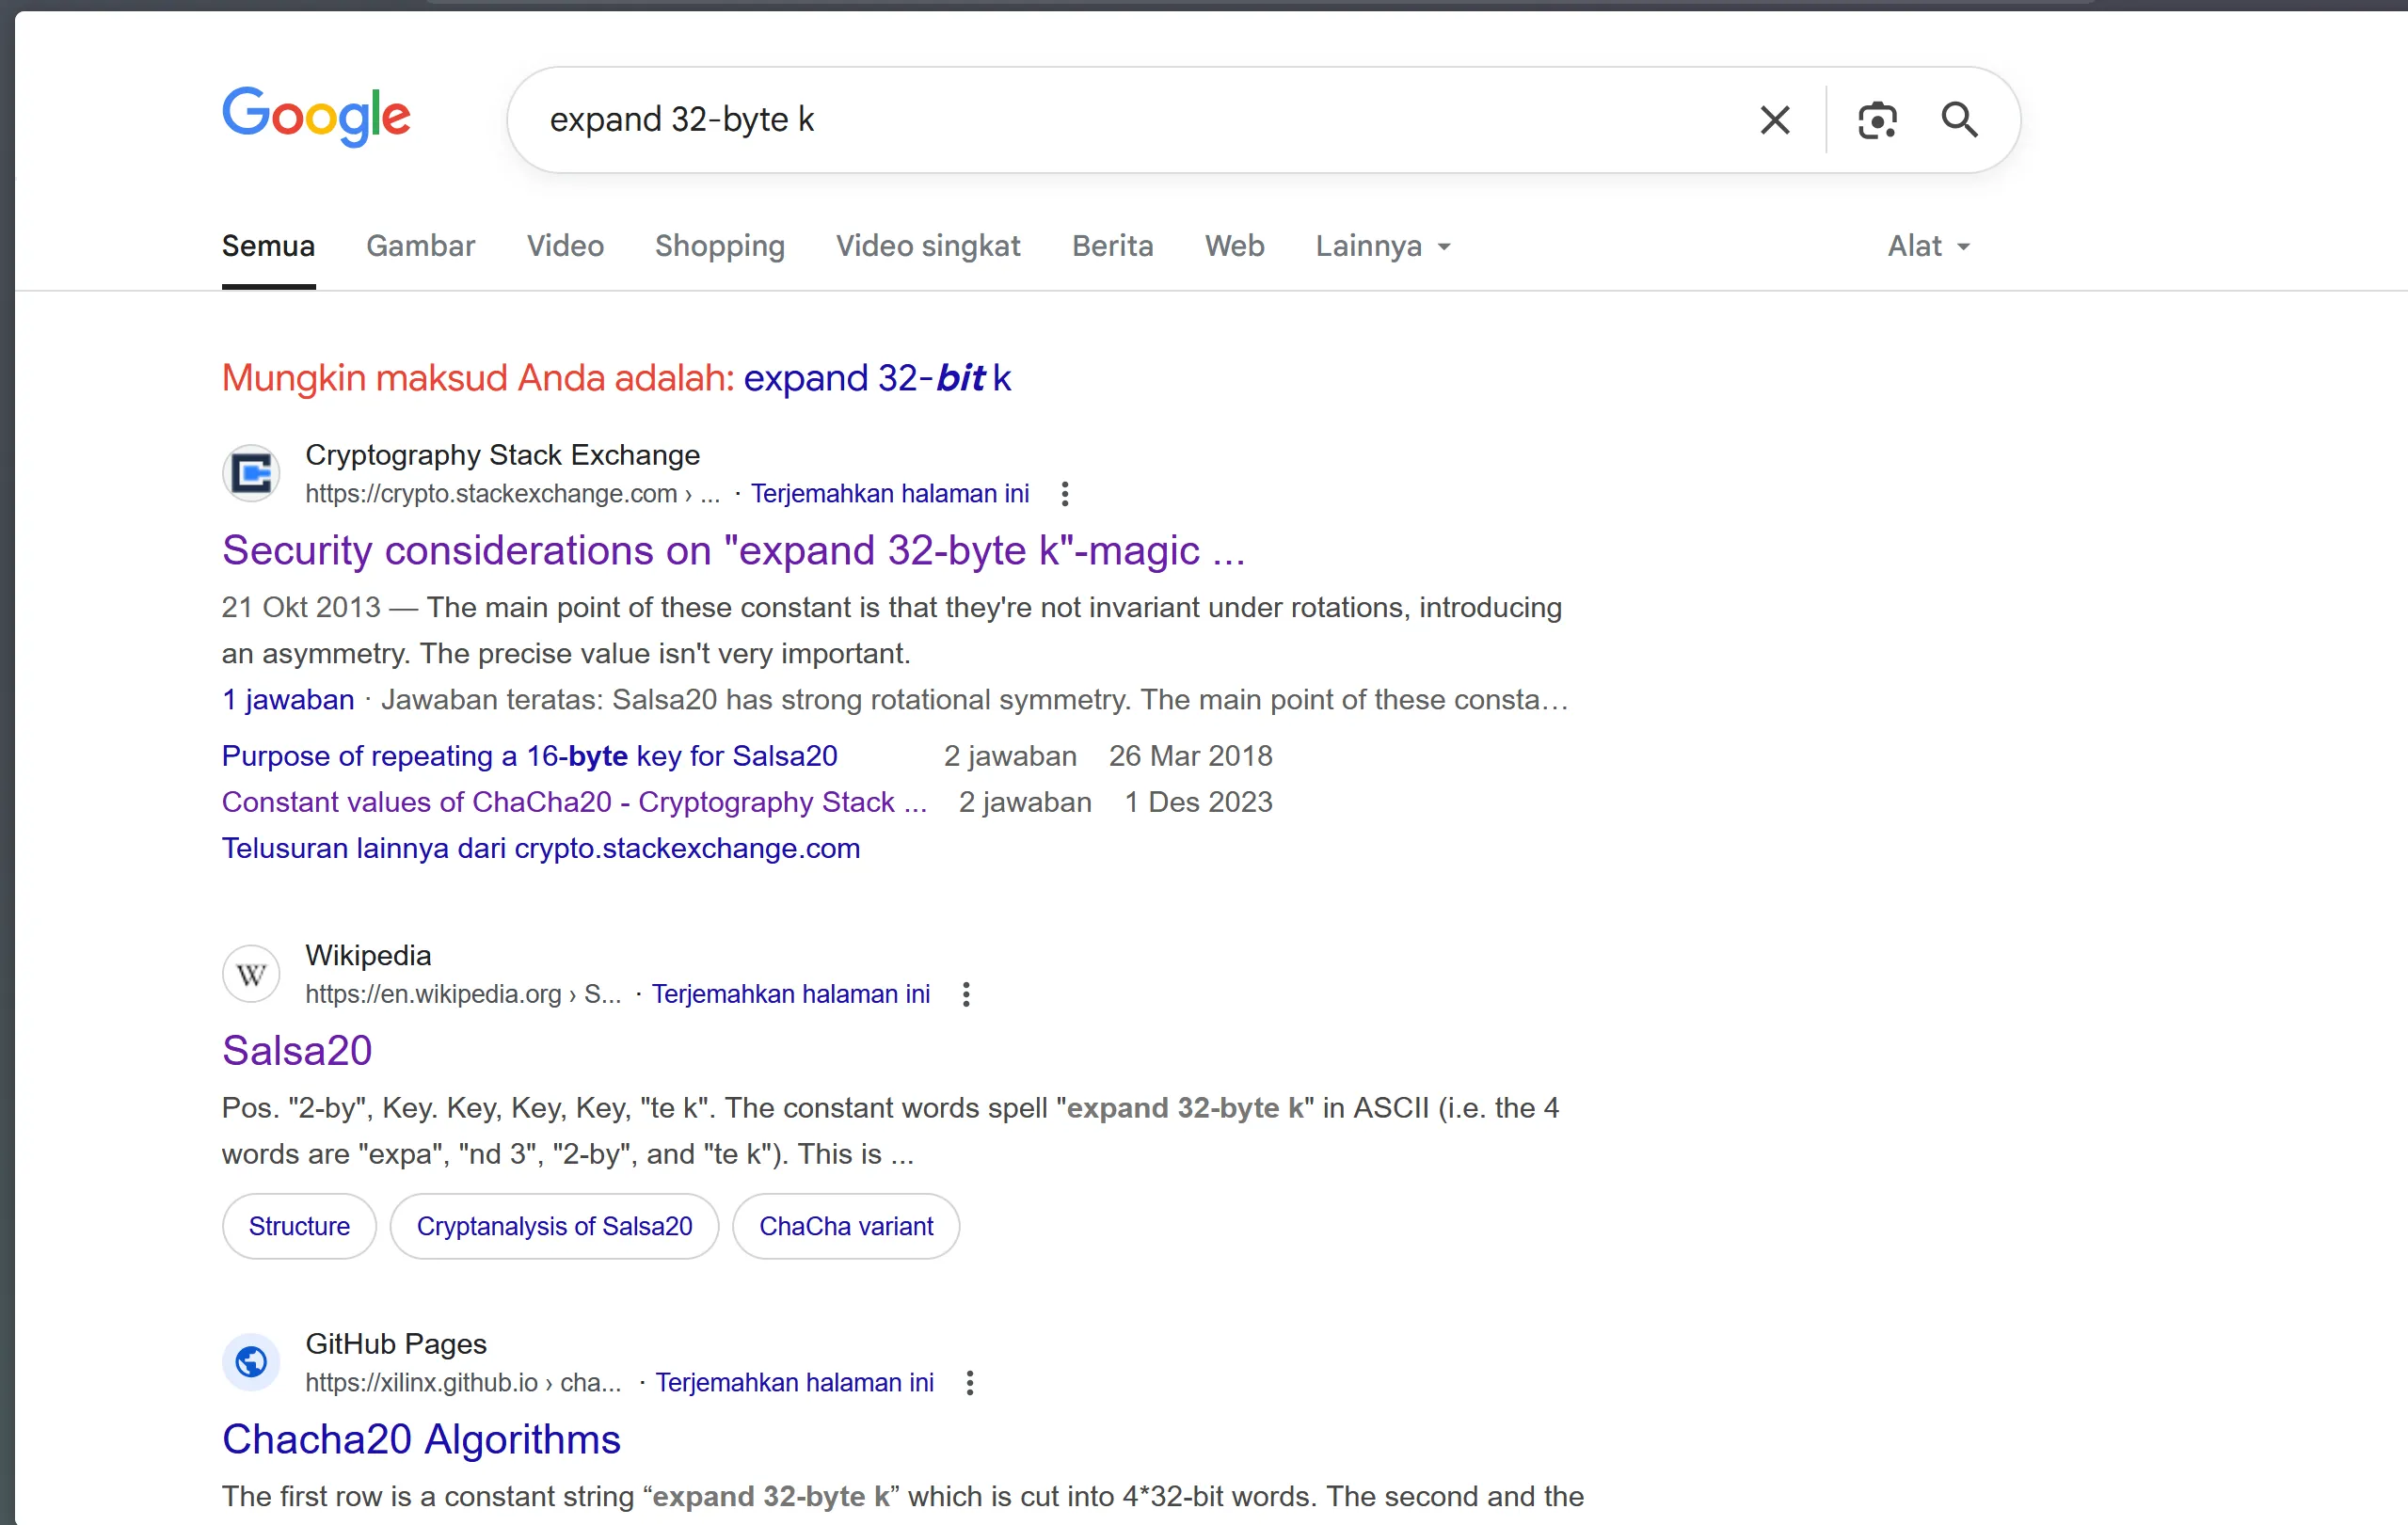Translate the Stack Exchange page

point(889,493)
